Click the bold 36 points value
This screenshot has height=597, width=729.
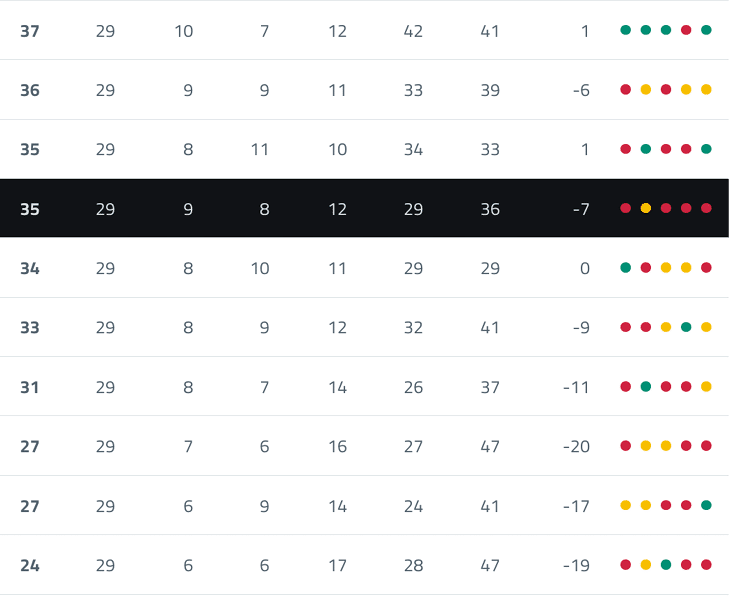point(30,90)
